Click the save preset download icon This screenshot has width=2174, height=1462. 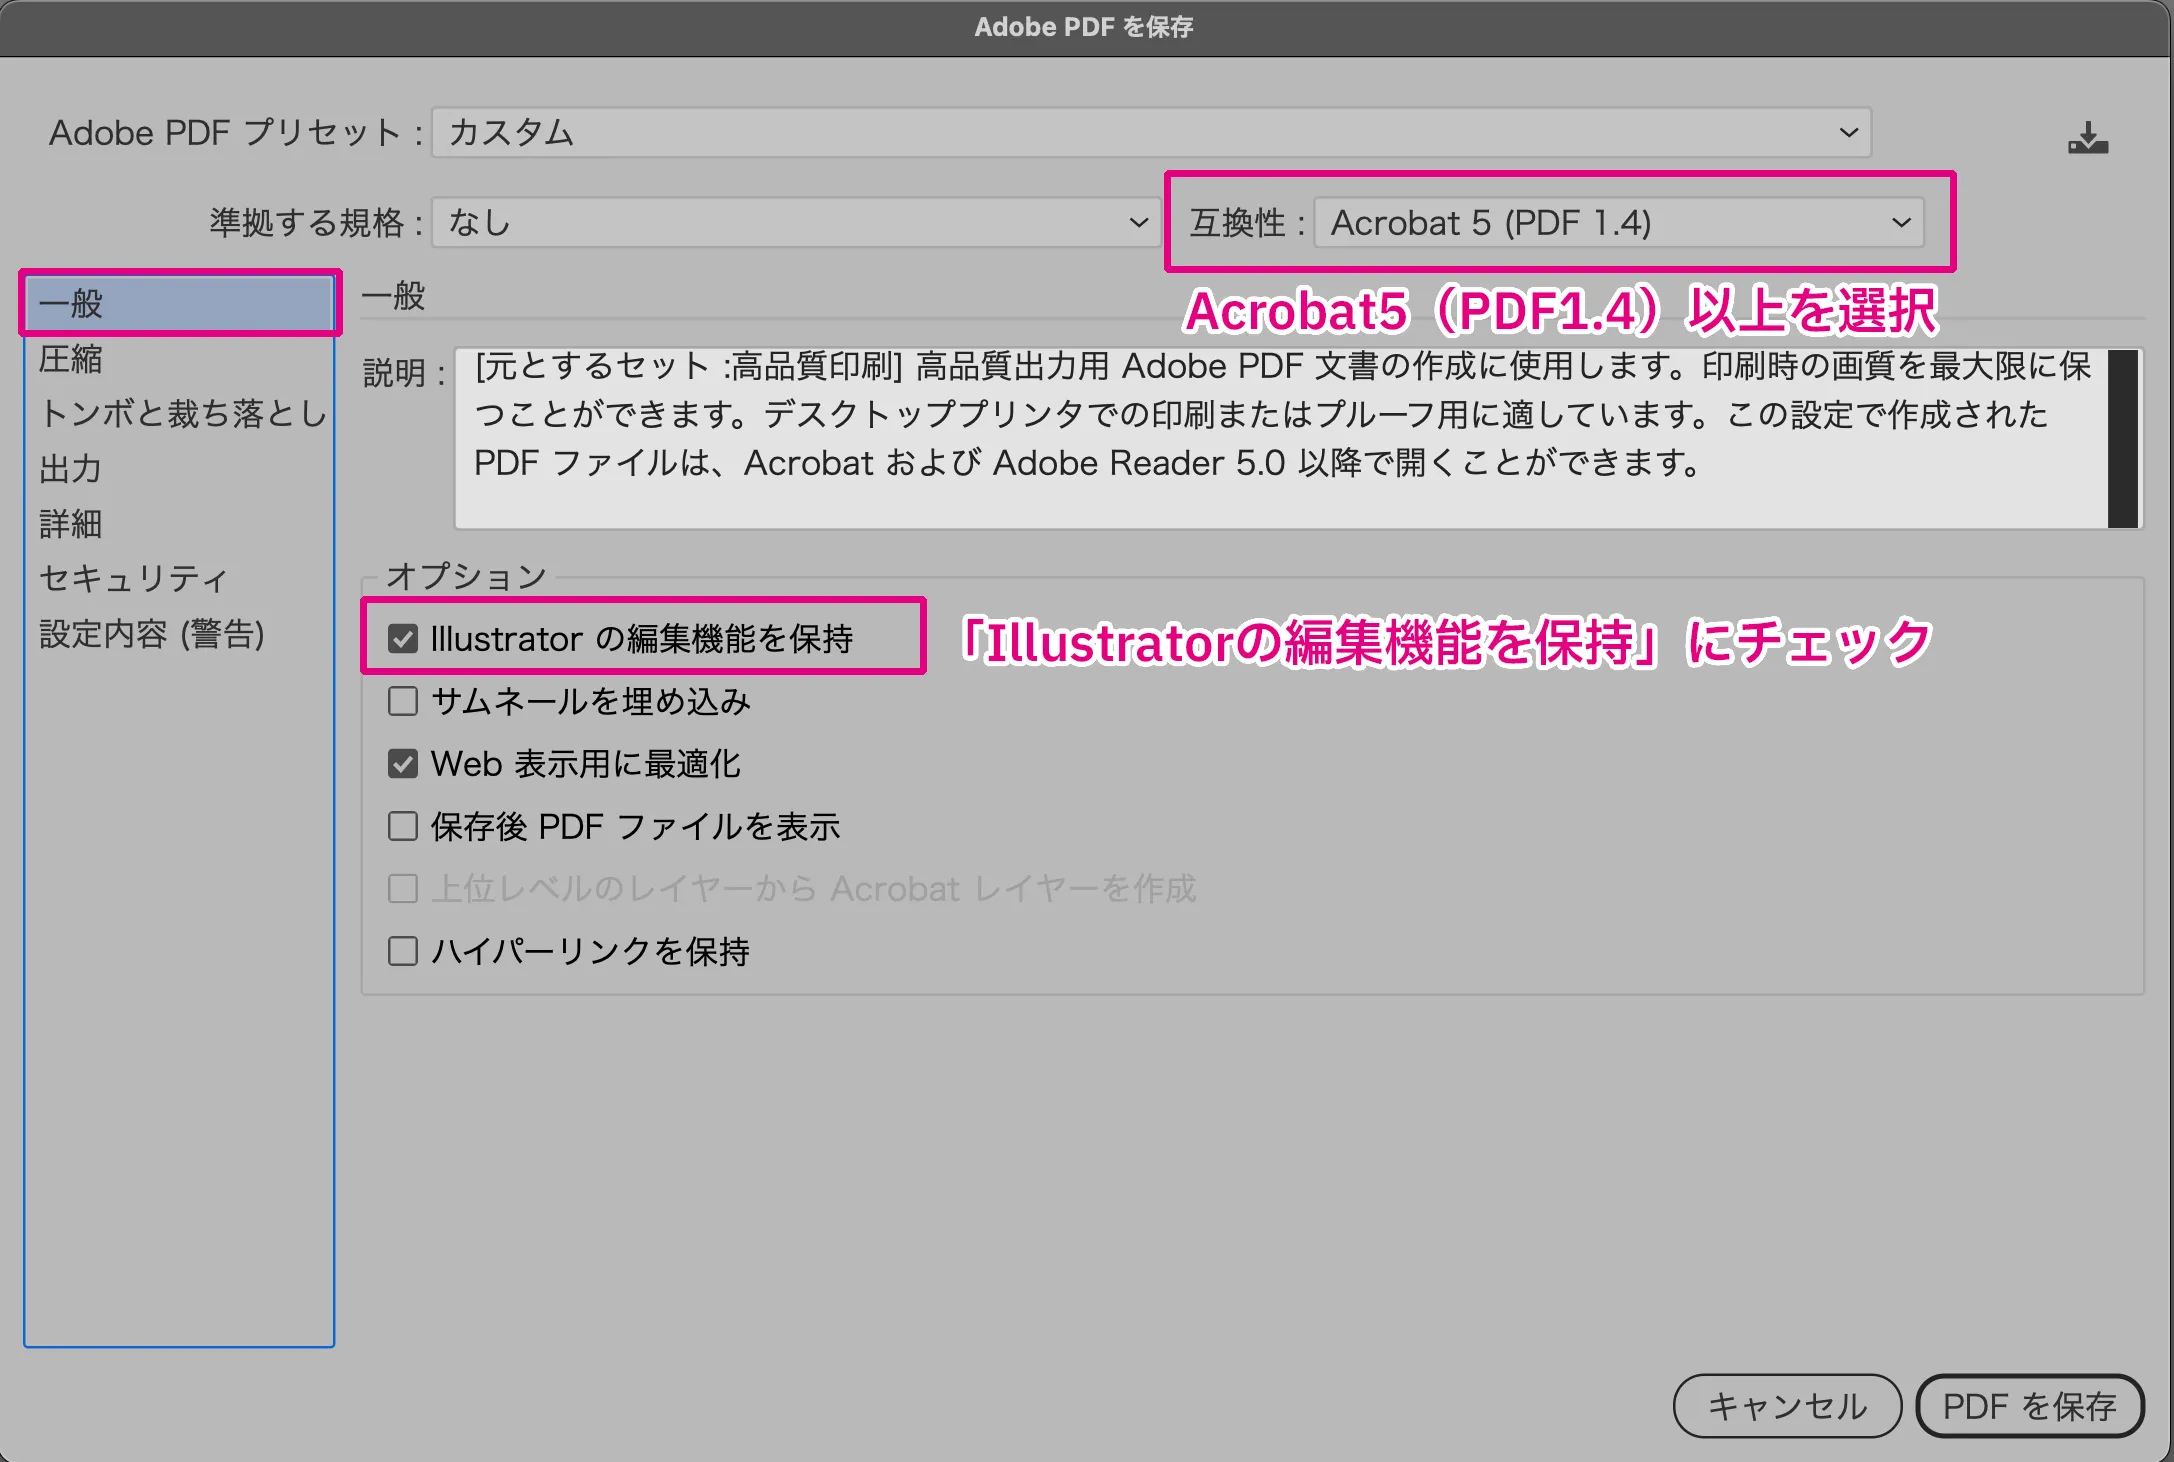coord(2088,138)
